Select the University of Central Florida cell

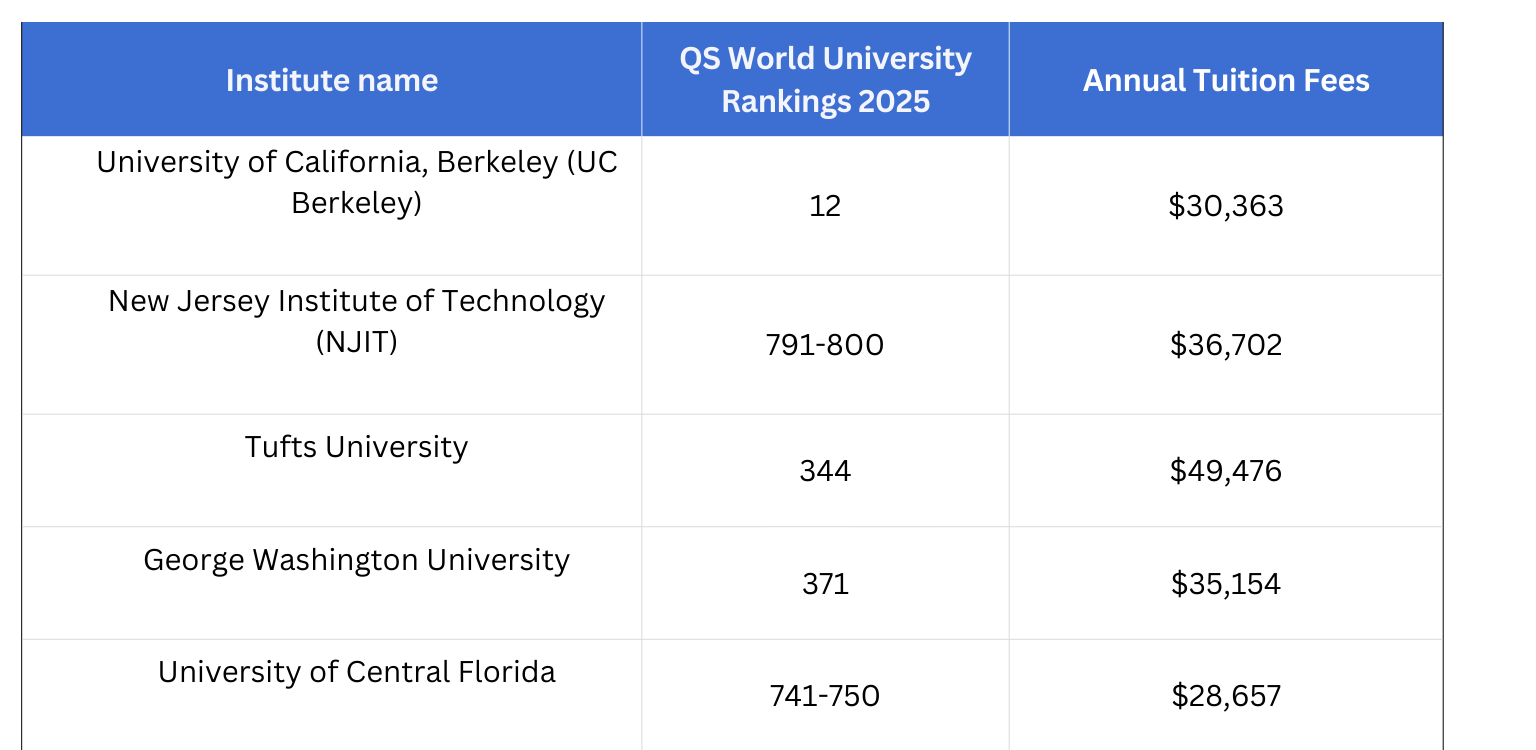coord(357,672)
